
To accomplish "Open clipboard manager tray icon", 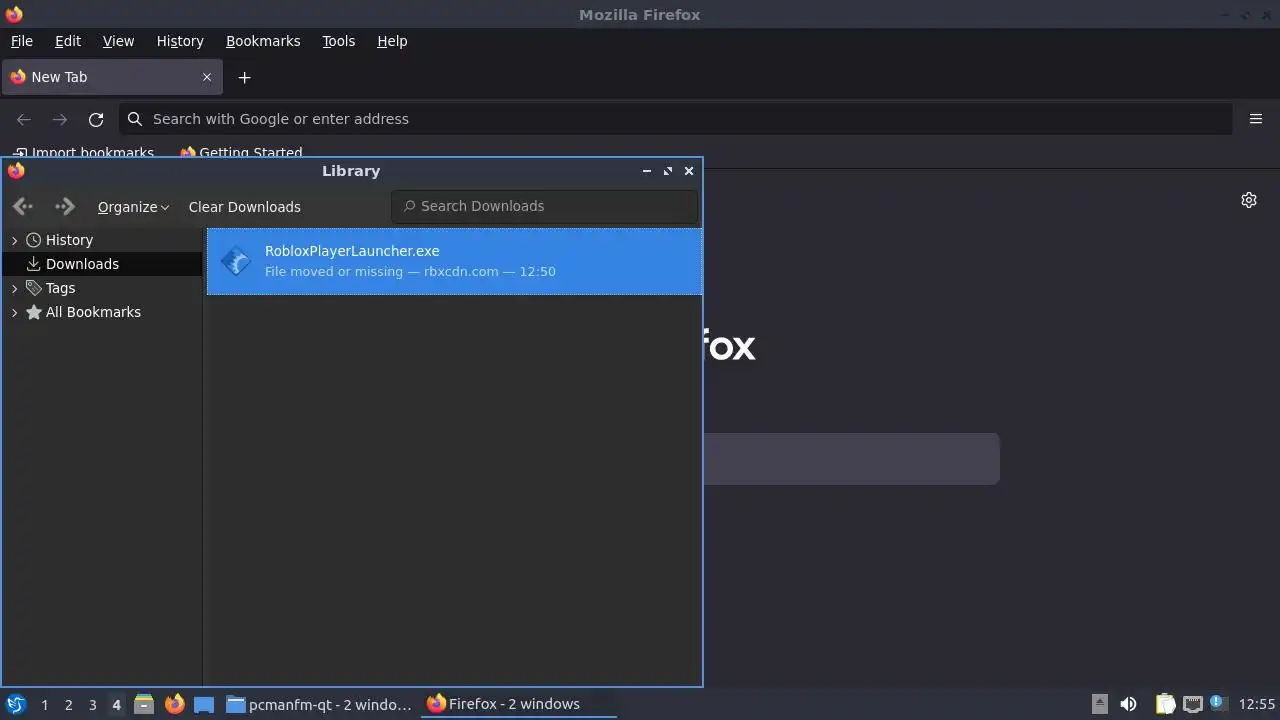I will click(1165, 704).
